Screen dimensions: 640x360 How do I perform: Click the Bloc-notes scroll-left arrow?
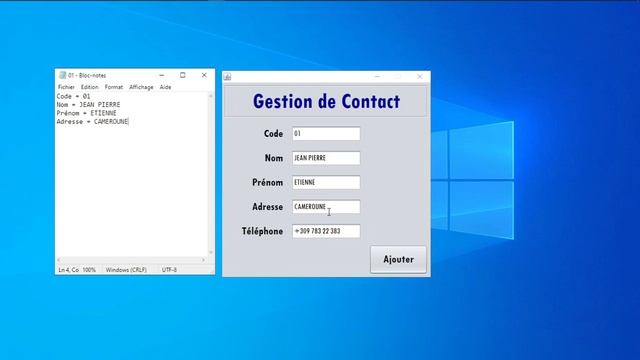59,260
